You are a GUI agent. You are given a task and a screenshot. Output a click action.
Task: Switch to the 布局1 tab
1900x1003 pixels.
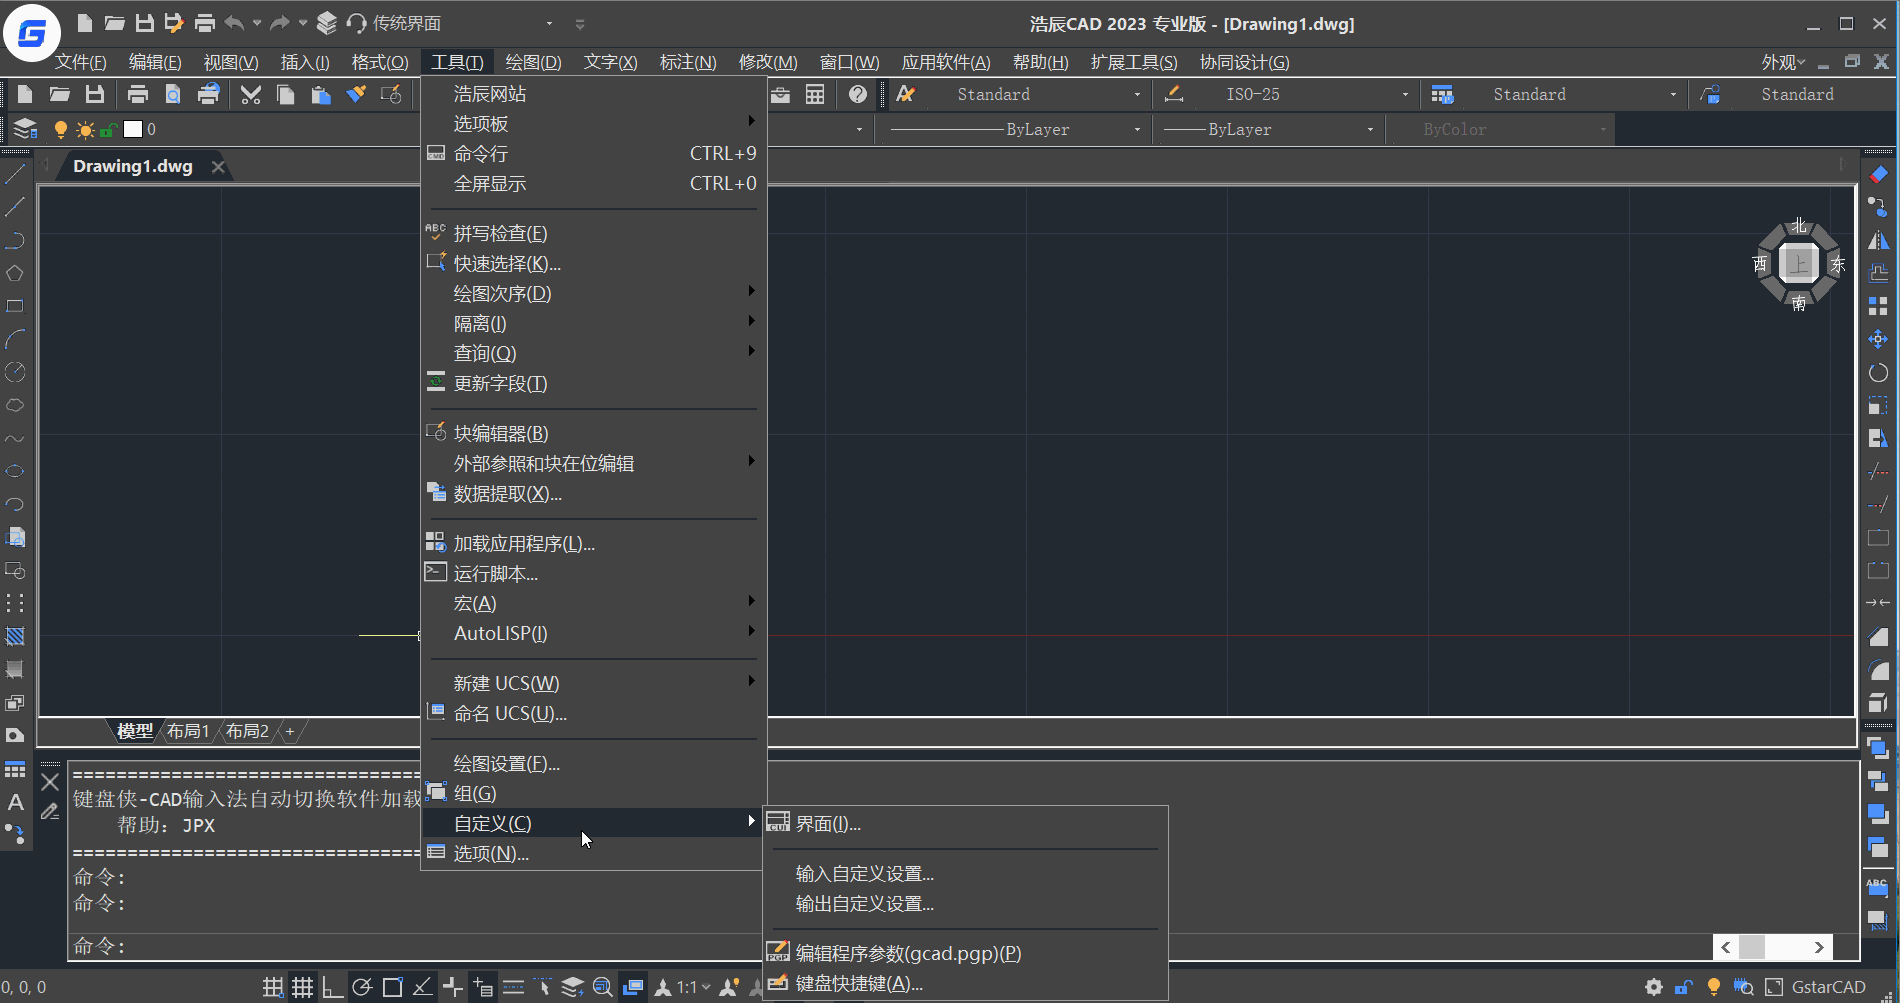188,731
